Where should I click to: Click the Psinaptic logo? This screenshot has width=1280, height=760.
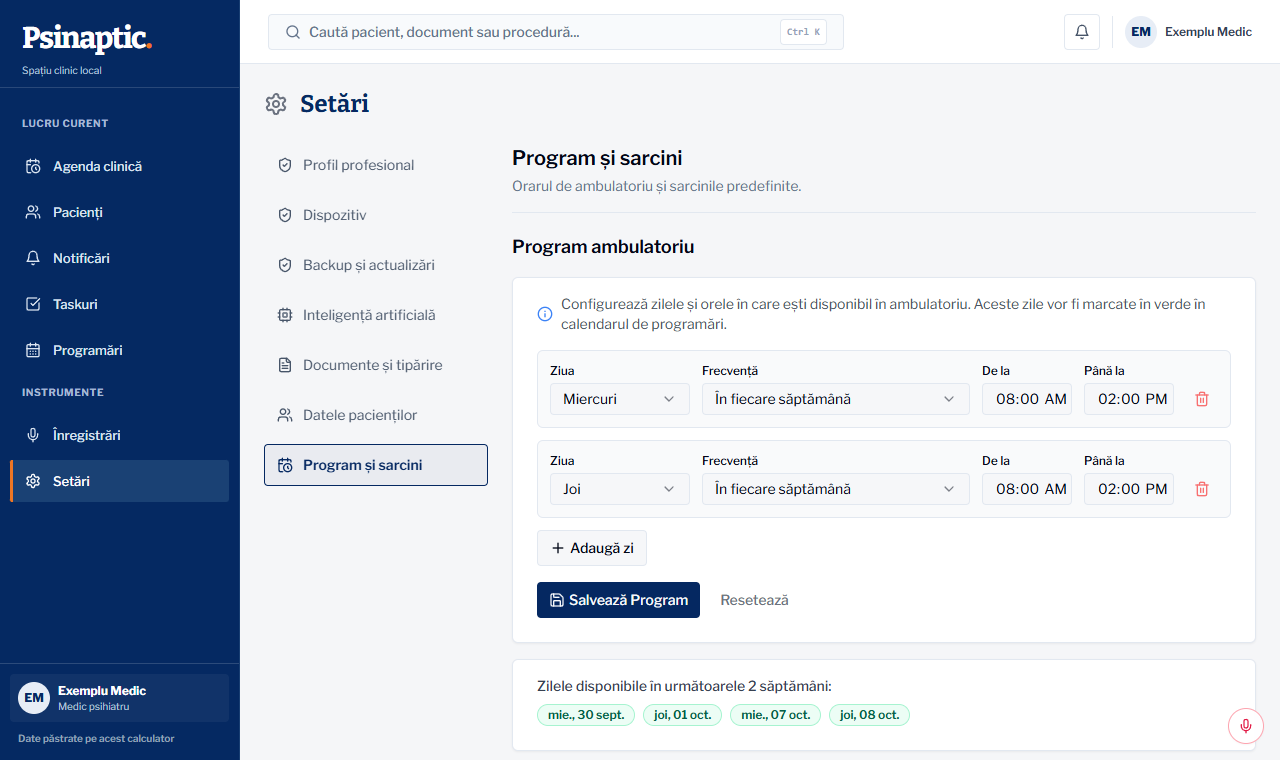[x=87, y=39]
